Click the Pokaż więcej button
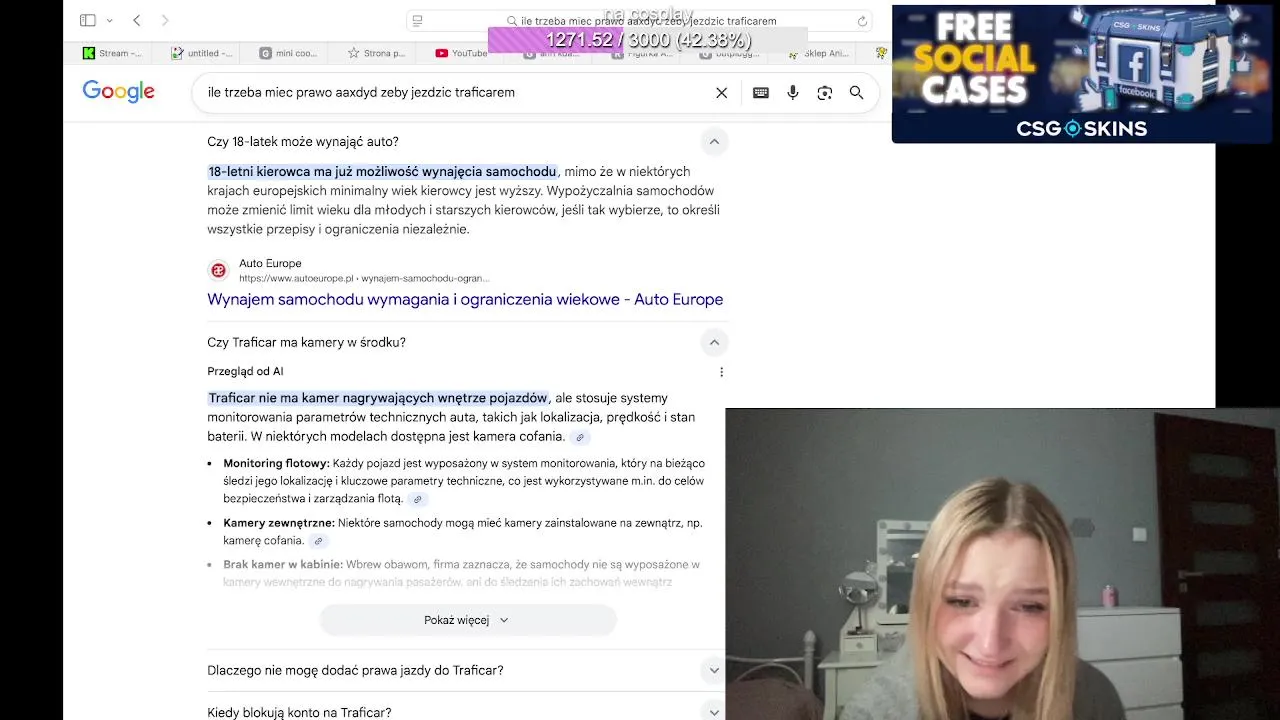The width and height of the screenshot is (1280, 720). [x=468, y=620]
